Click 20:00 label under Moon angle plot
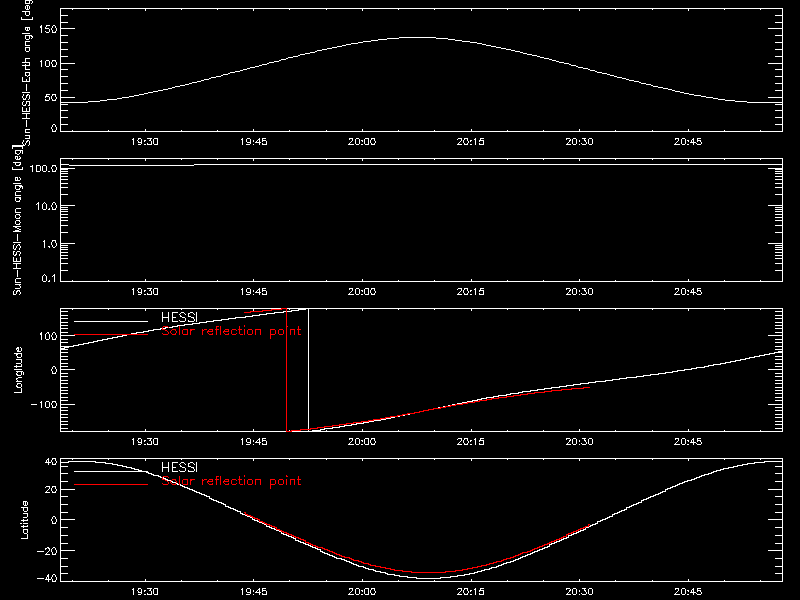Image resolution: width=800 pixels, height=600 pixels. point(362,292)
